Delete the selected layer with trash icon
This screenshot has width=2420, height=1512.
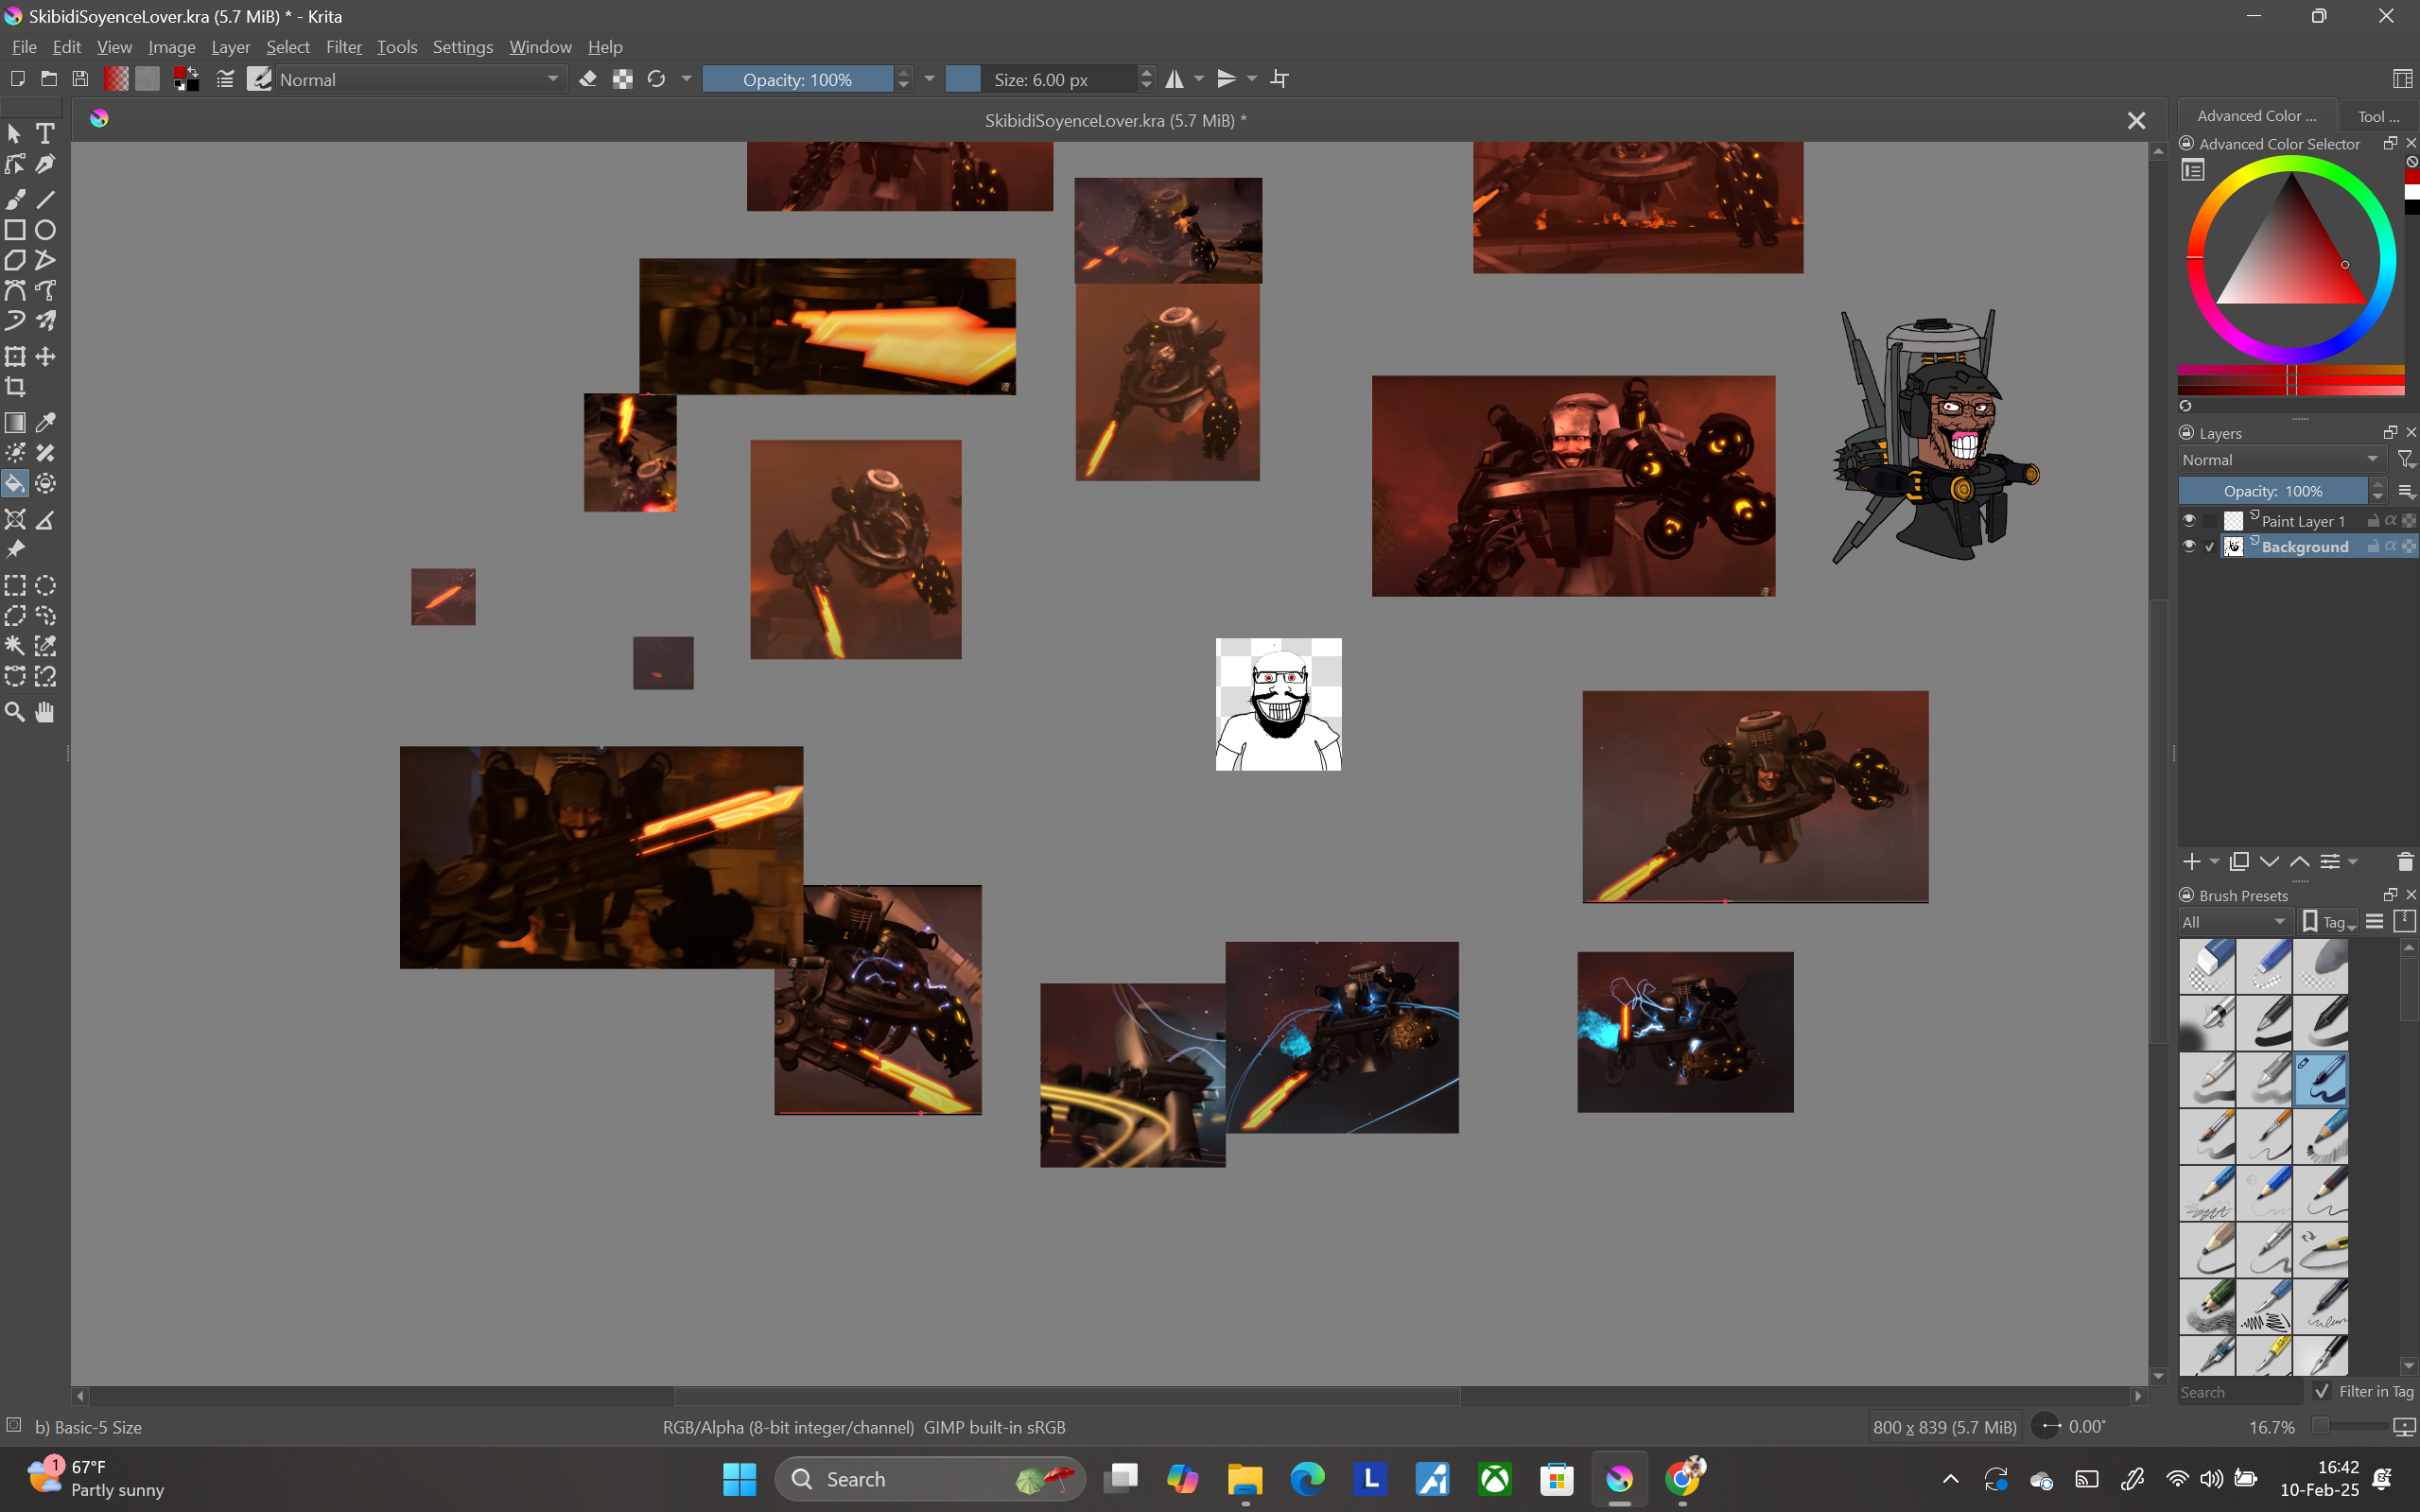pos(2405,862)
